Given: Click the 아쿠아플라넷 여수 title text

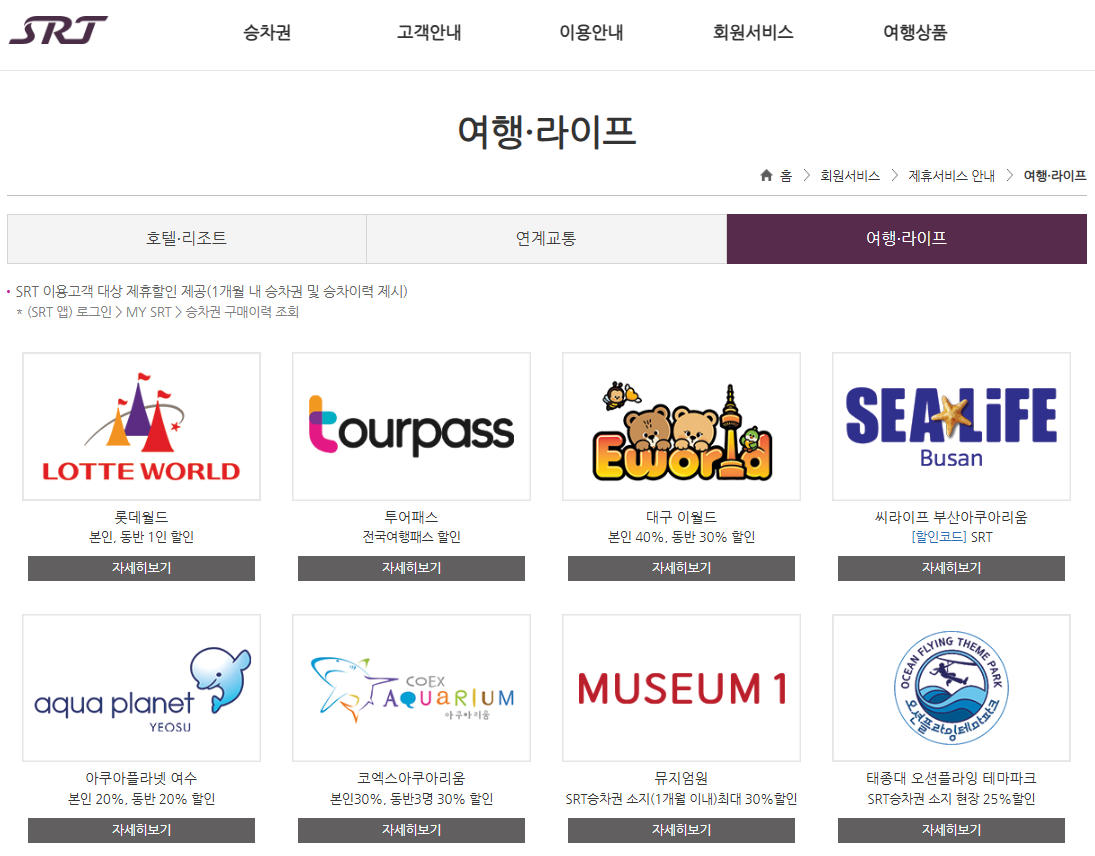Looking at the screenshot, I should (x=141, y=778).
